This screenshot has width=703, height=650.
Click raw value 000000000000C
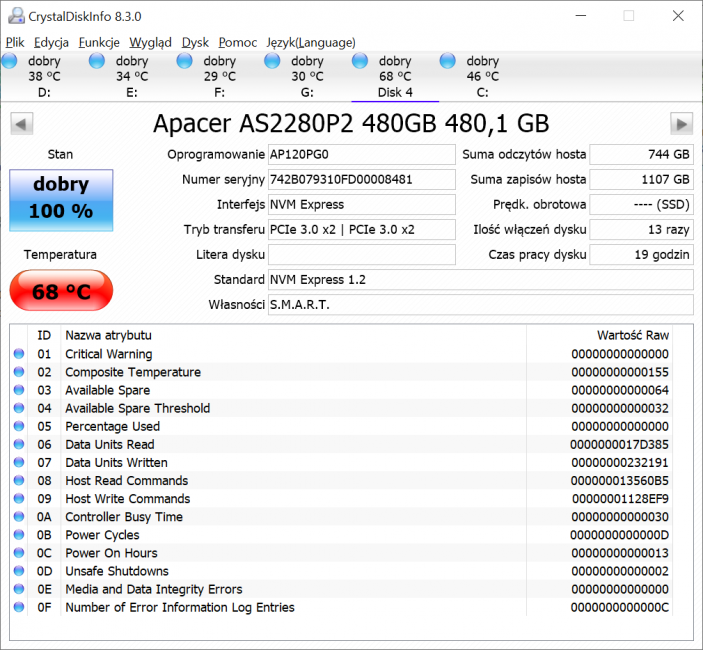point(619,607)
